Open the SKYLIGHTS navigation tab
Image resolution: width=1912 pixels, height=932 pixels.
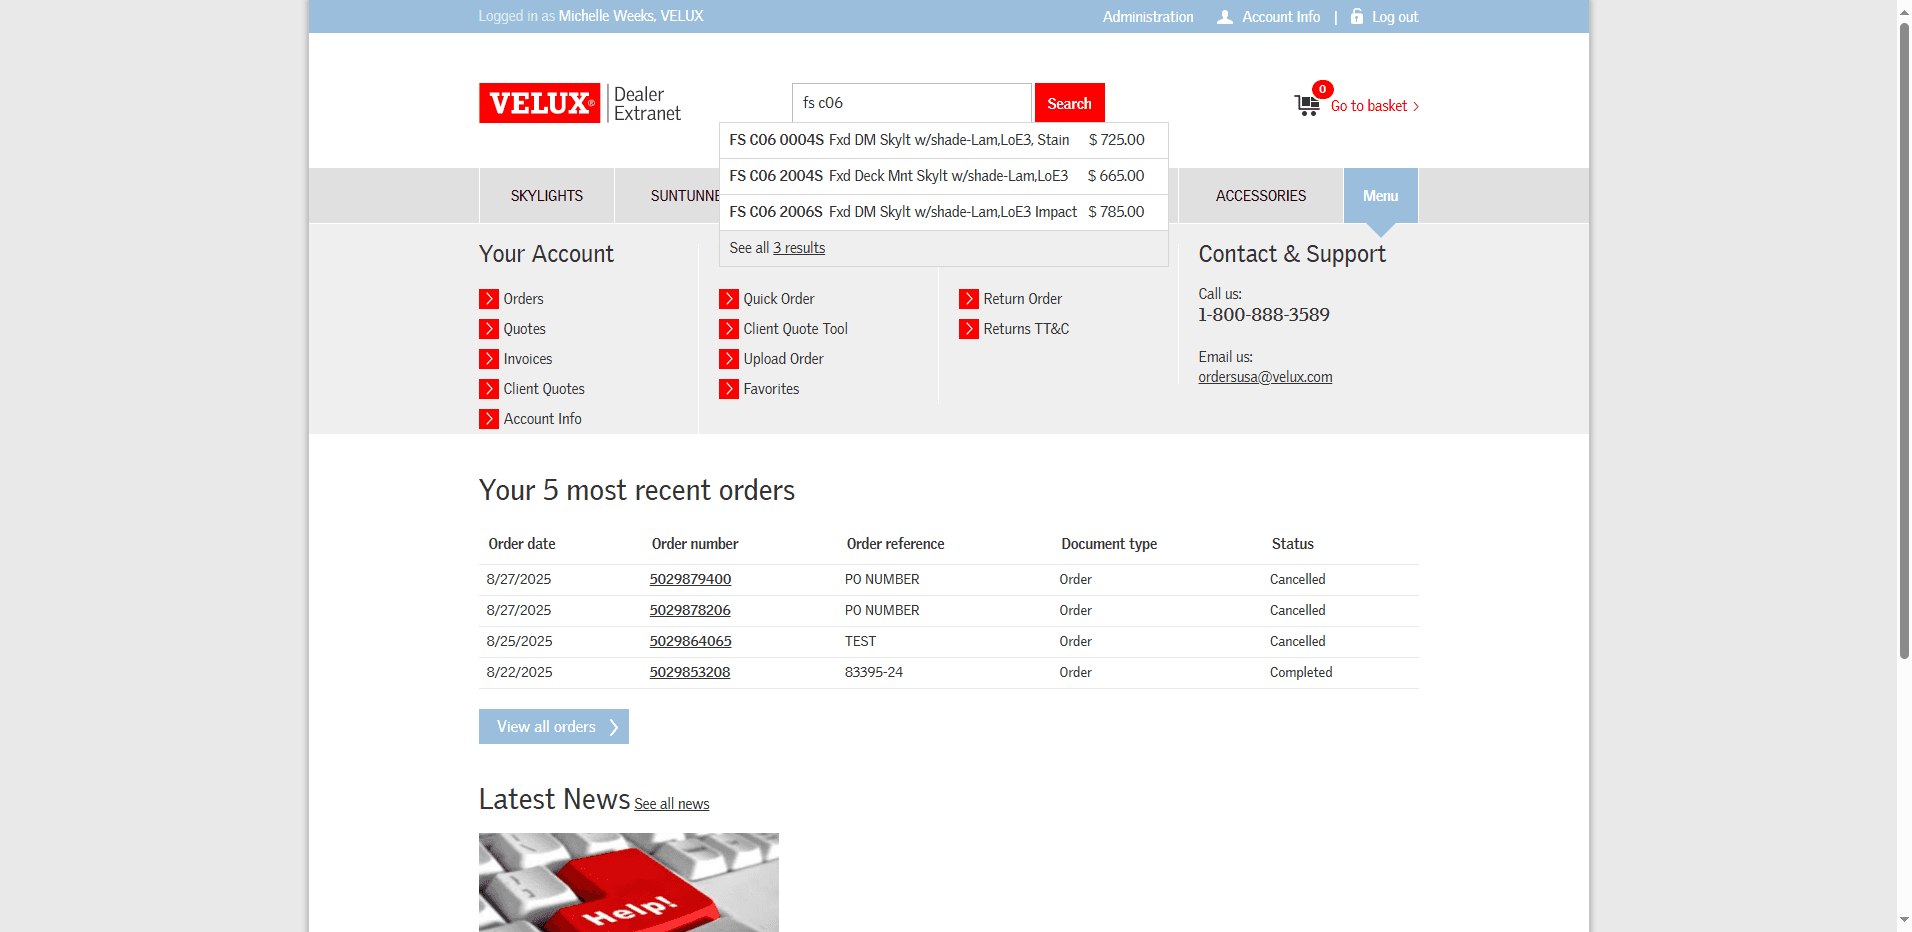(547, 196)
